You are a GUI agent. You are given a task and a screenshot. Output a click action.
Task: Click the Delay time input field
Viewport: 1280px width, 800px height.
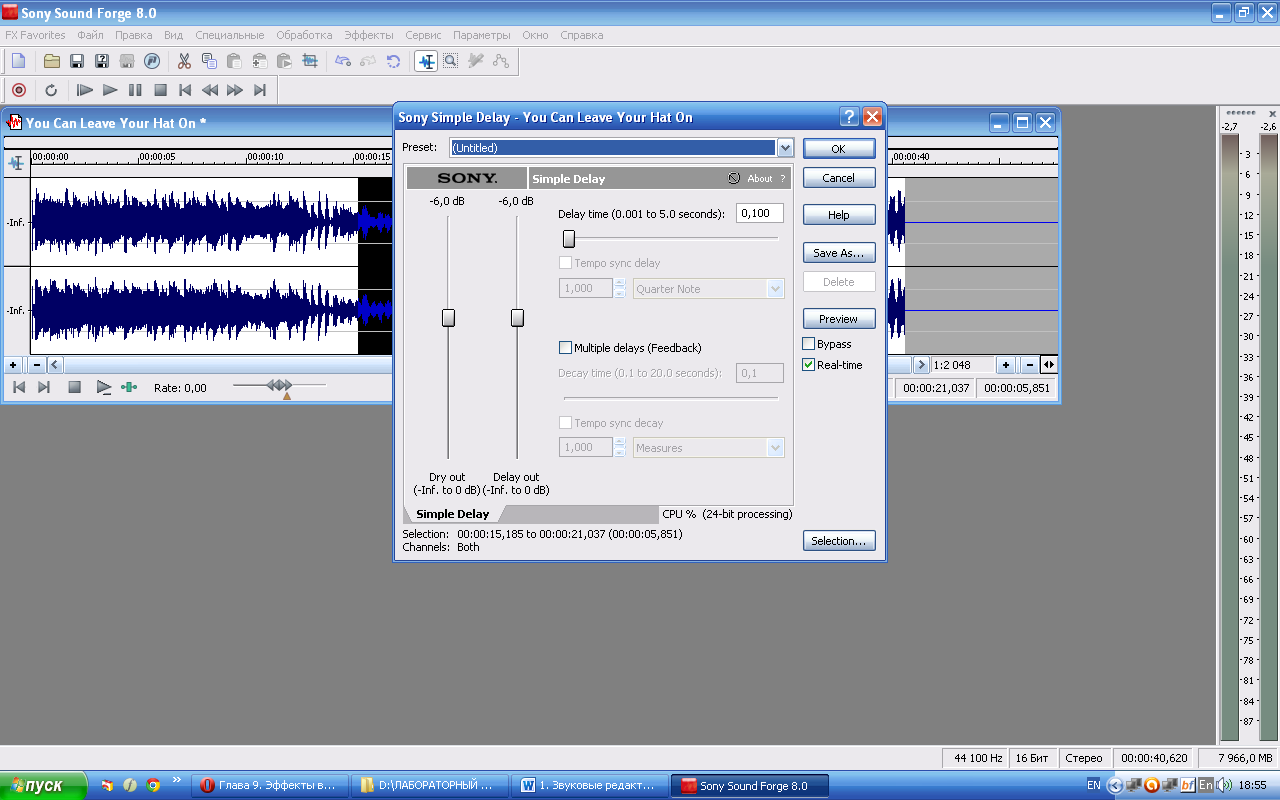pyautogui.click(x=760, y=213)
